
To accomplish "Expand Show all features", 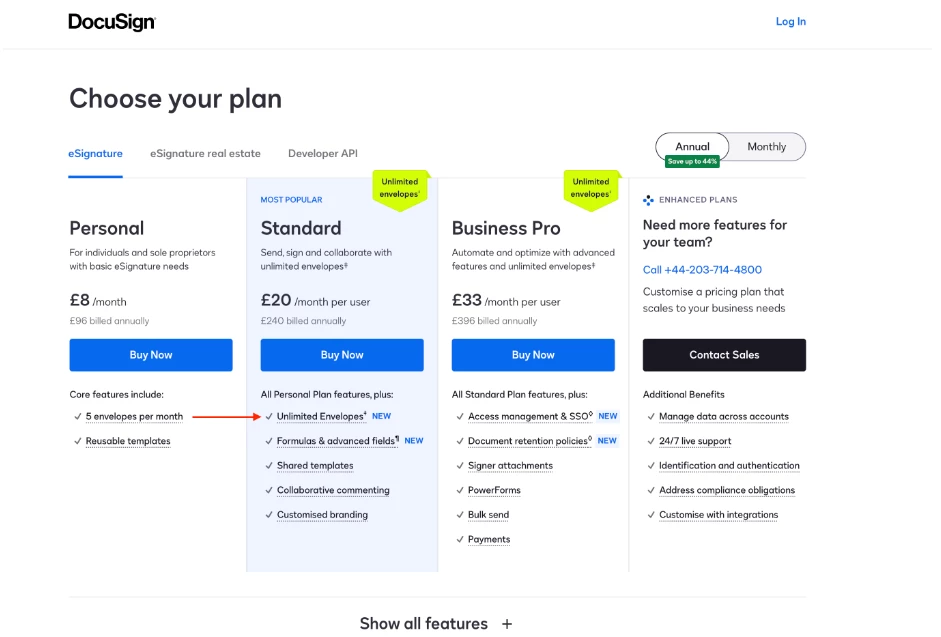I will tap(436, 624).
